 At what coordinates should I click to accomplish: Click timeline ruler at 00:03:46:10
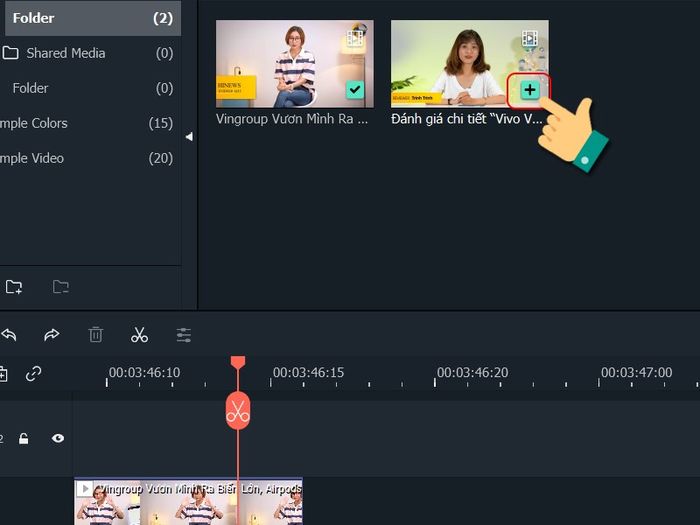click(144, 372)
